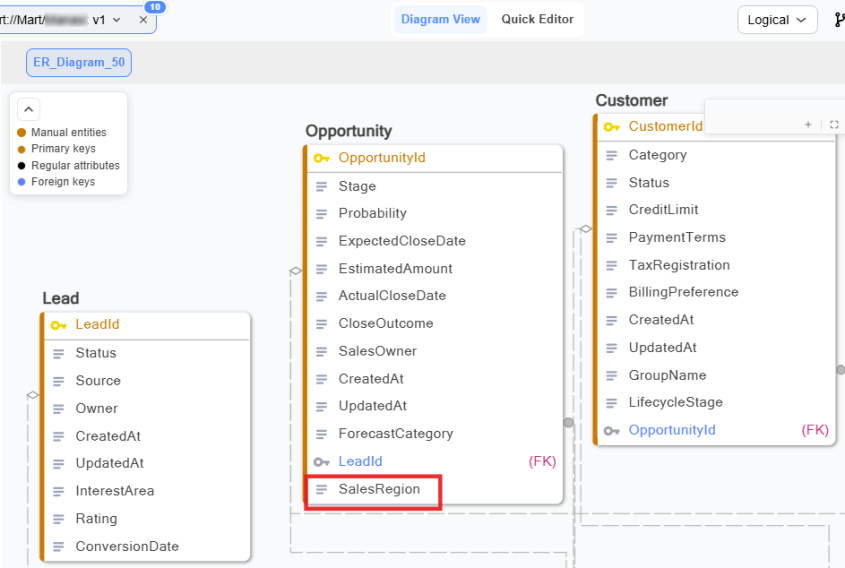The image size is (845, 568).
Task: Click the fullscreen icon in Customer toolbar
Action: (x=834, y=124)
